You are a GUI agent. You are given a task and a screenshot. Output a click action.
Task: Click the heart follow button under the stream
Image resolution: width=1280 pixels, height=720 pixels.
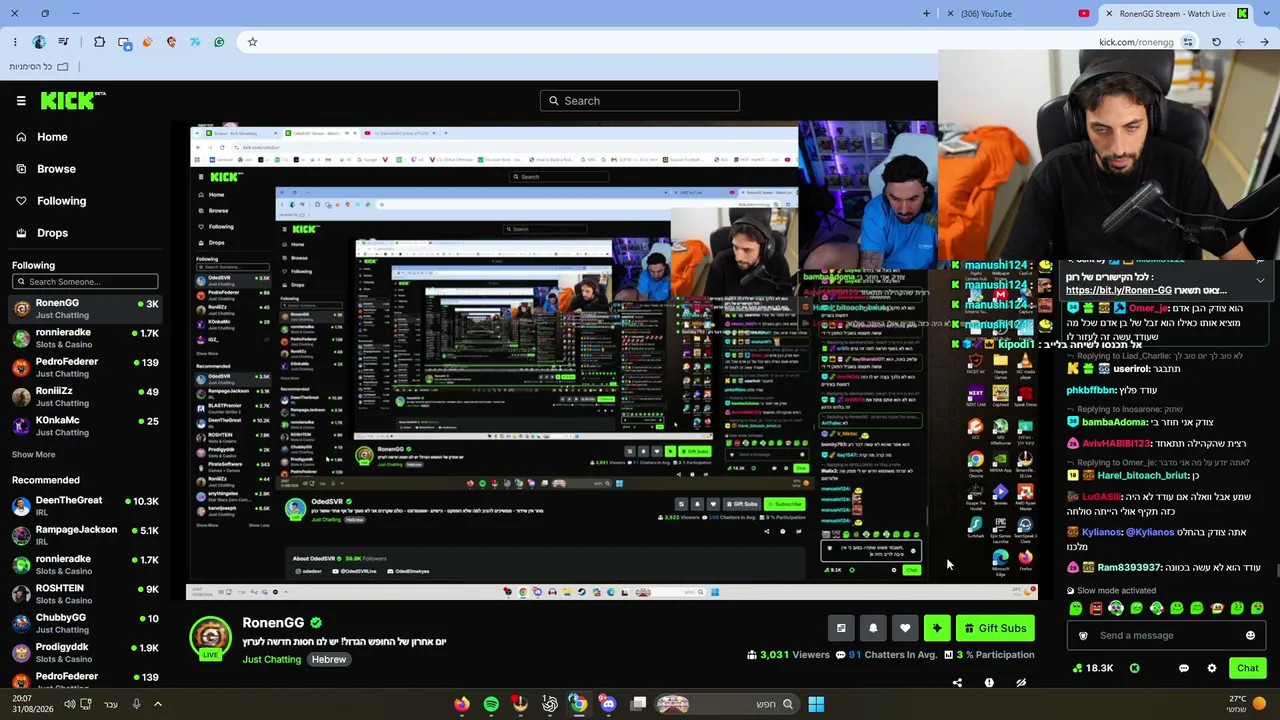[x=905, y=628]
